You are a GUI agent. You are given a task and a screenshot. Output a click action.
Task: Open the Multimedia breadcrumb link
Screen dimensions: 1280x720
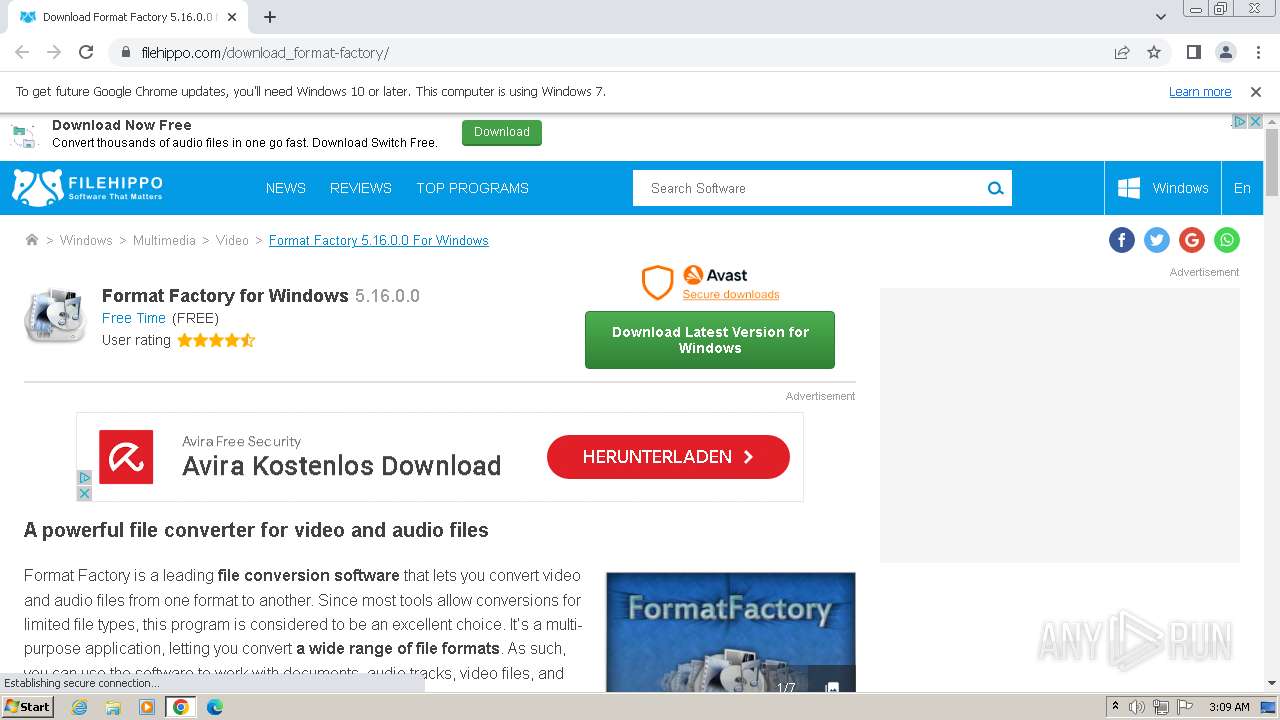click(x=164, y=240)
